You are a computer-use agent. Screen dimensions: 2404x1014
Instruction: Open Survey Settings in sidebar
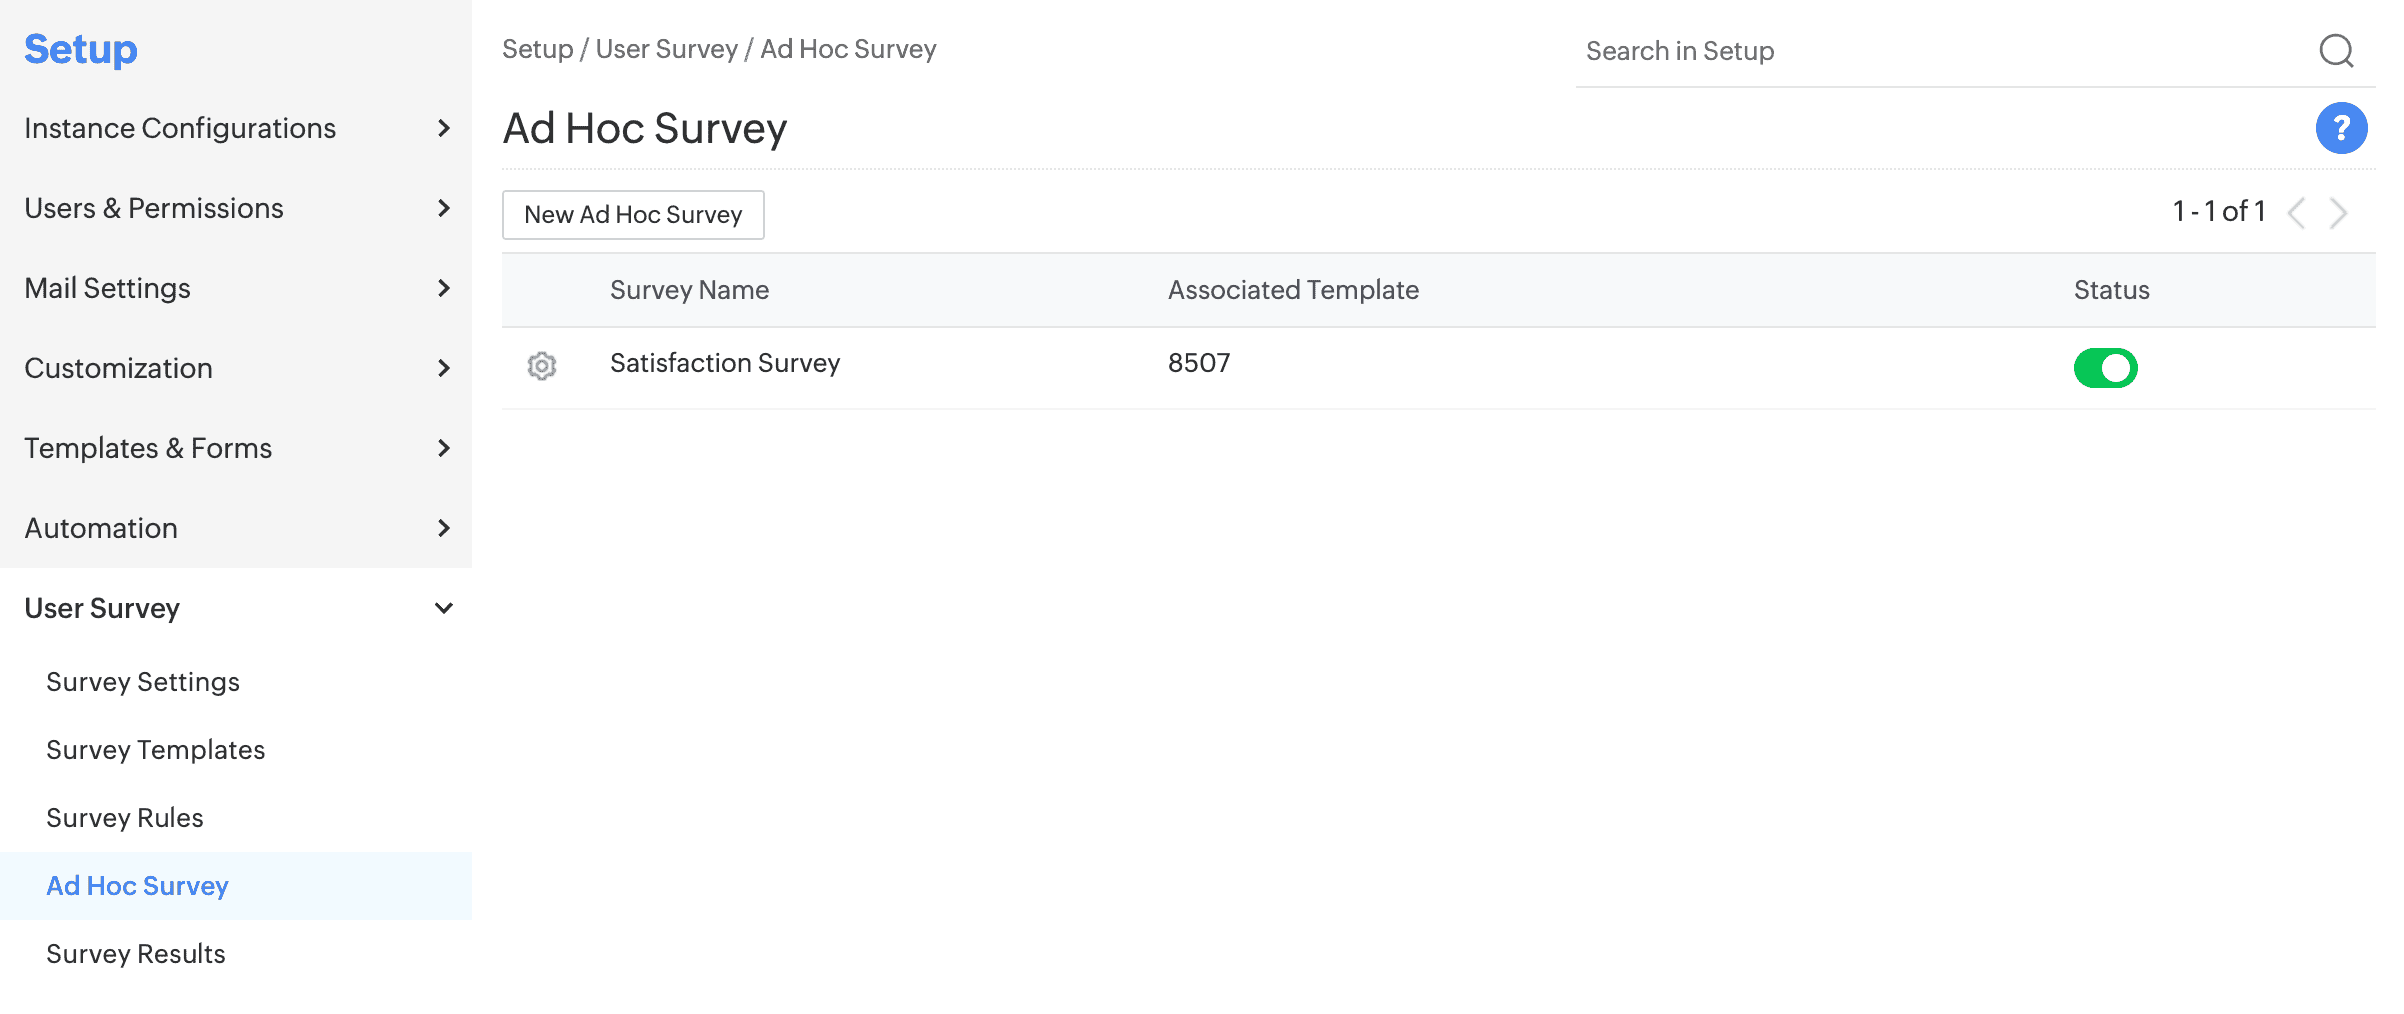click(x=143, y=682)
